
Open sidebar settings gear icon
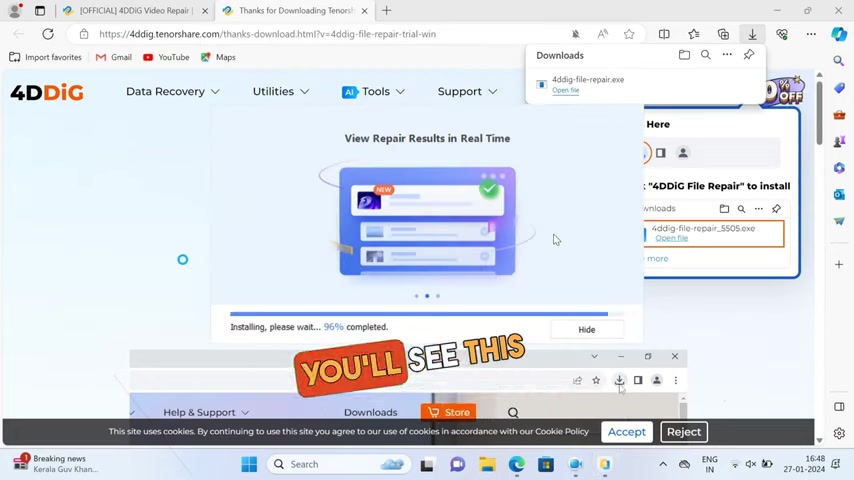click(x=839, y=433)
